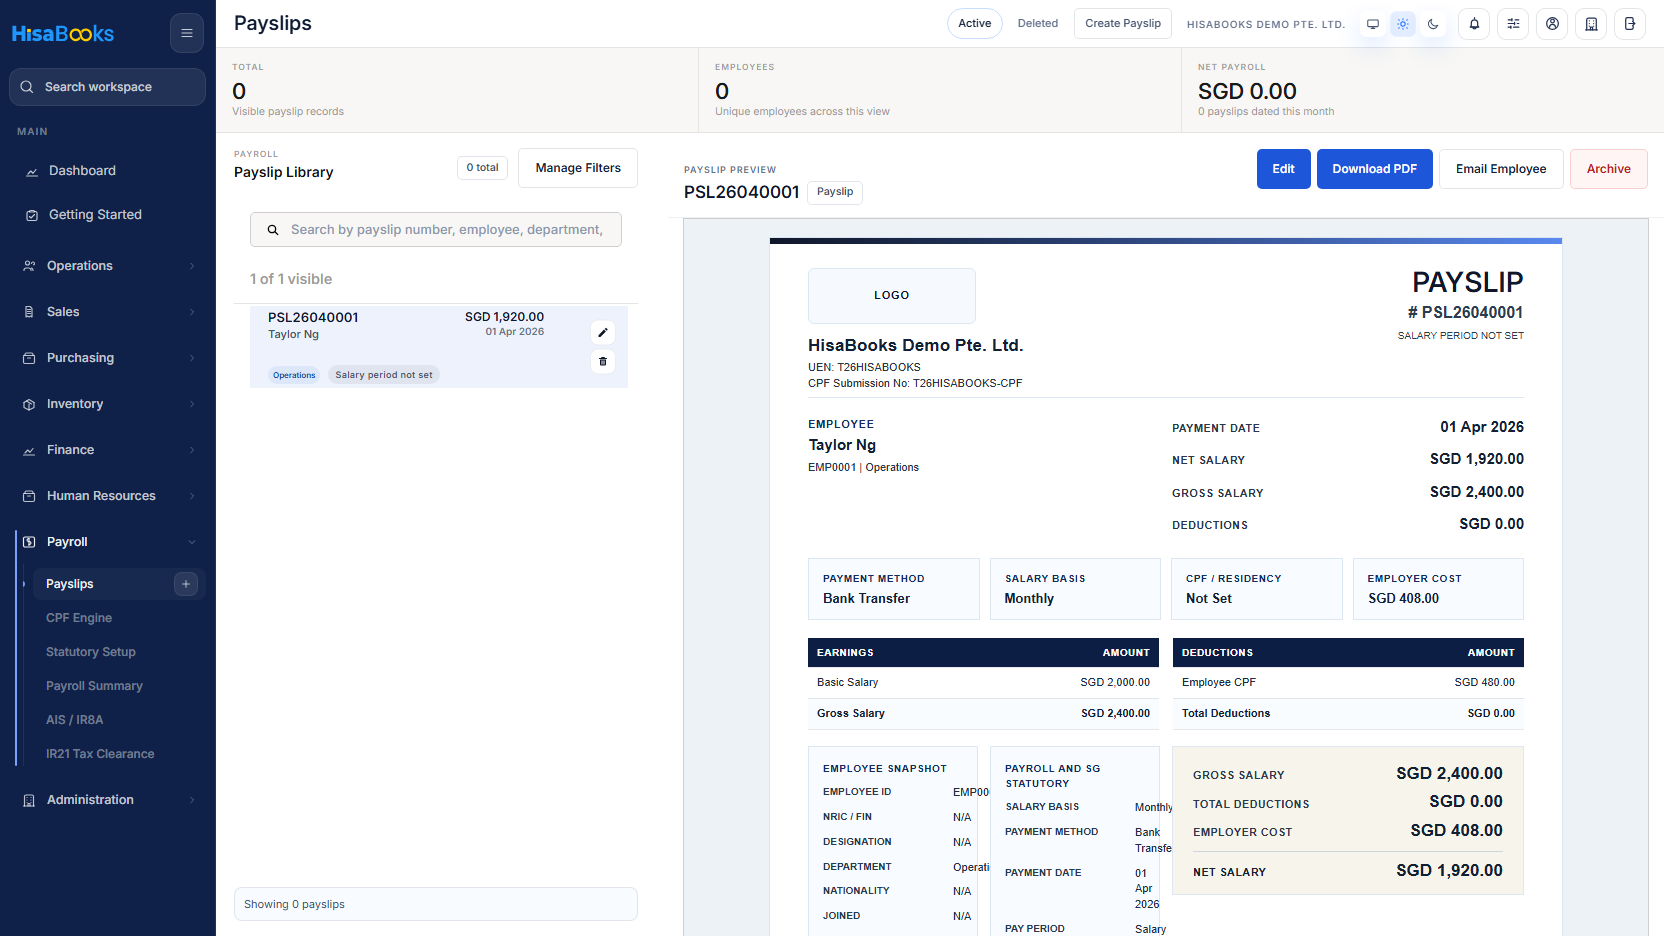Click Employee CPF deduction row
The height and width of the screenshot is (936, 1664).
pos(1348,683)
